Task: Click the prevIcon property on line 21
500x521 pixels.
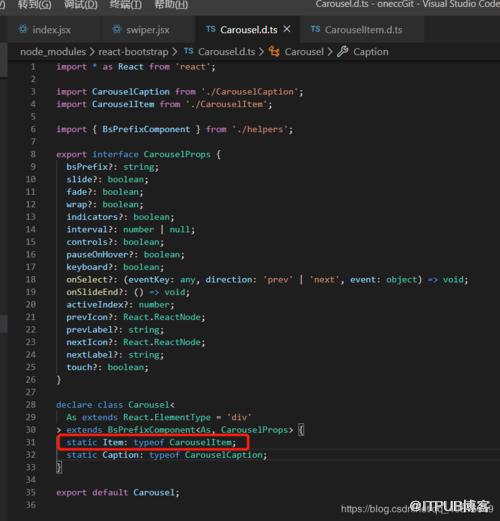Action: pos(87,317)
